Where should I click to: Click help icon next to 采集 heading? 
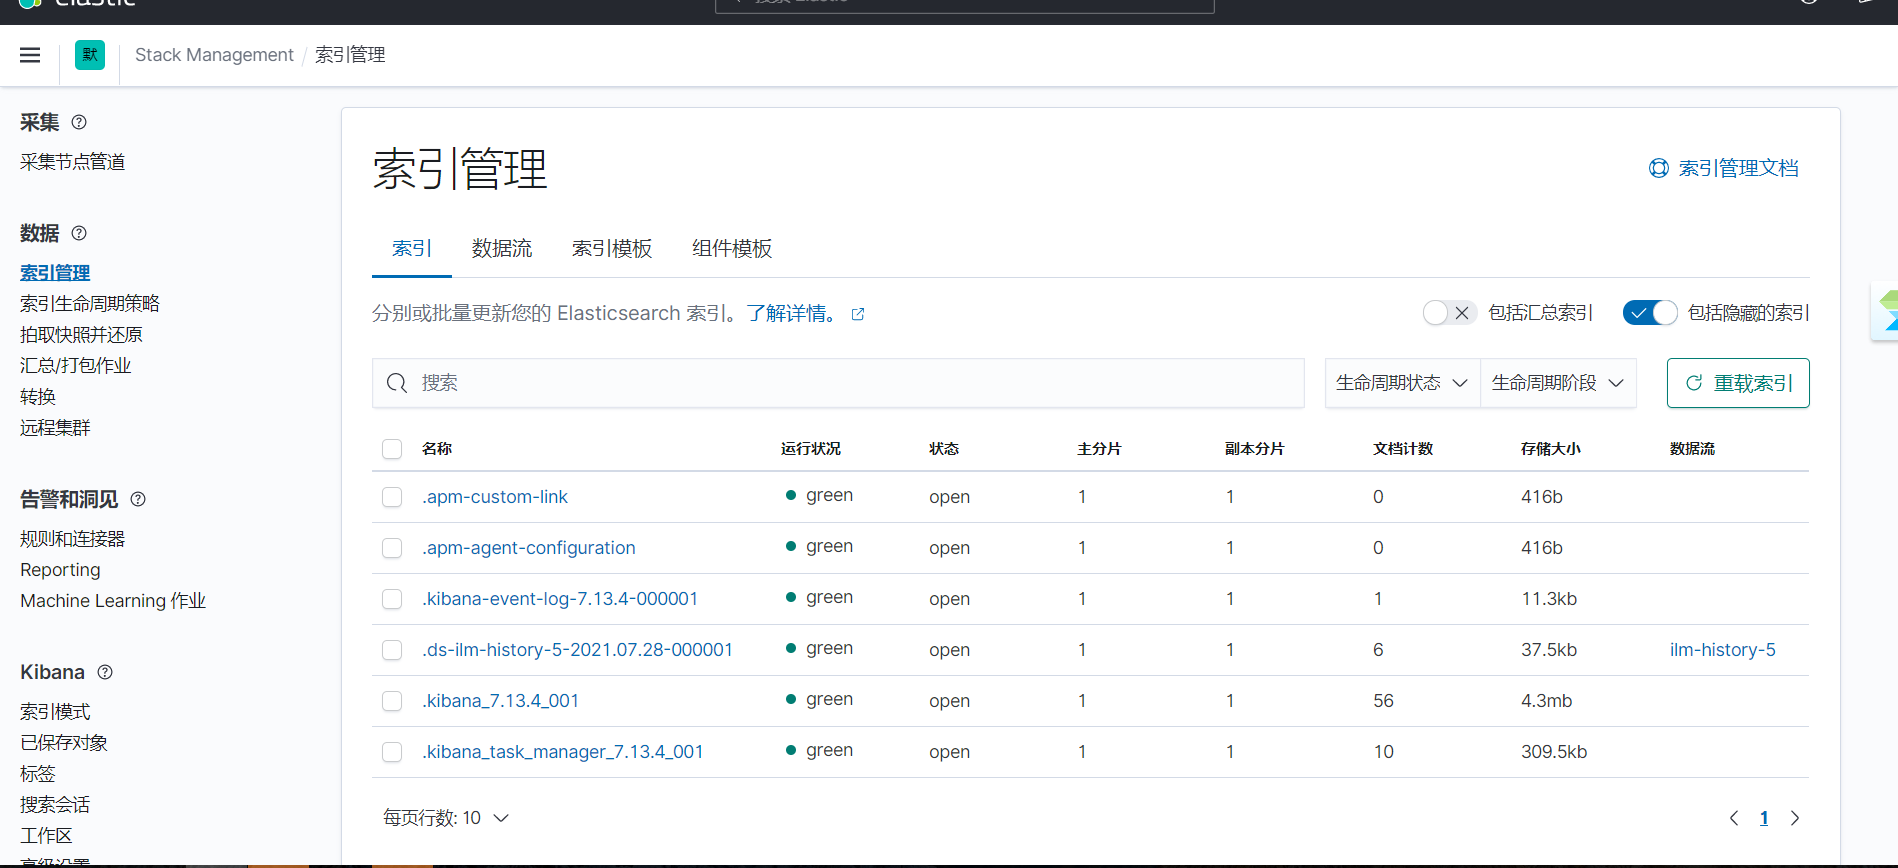[x=79, y=122]
